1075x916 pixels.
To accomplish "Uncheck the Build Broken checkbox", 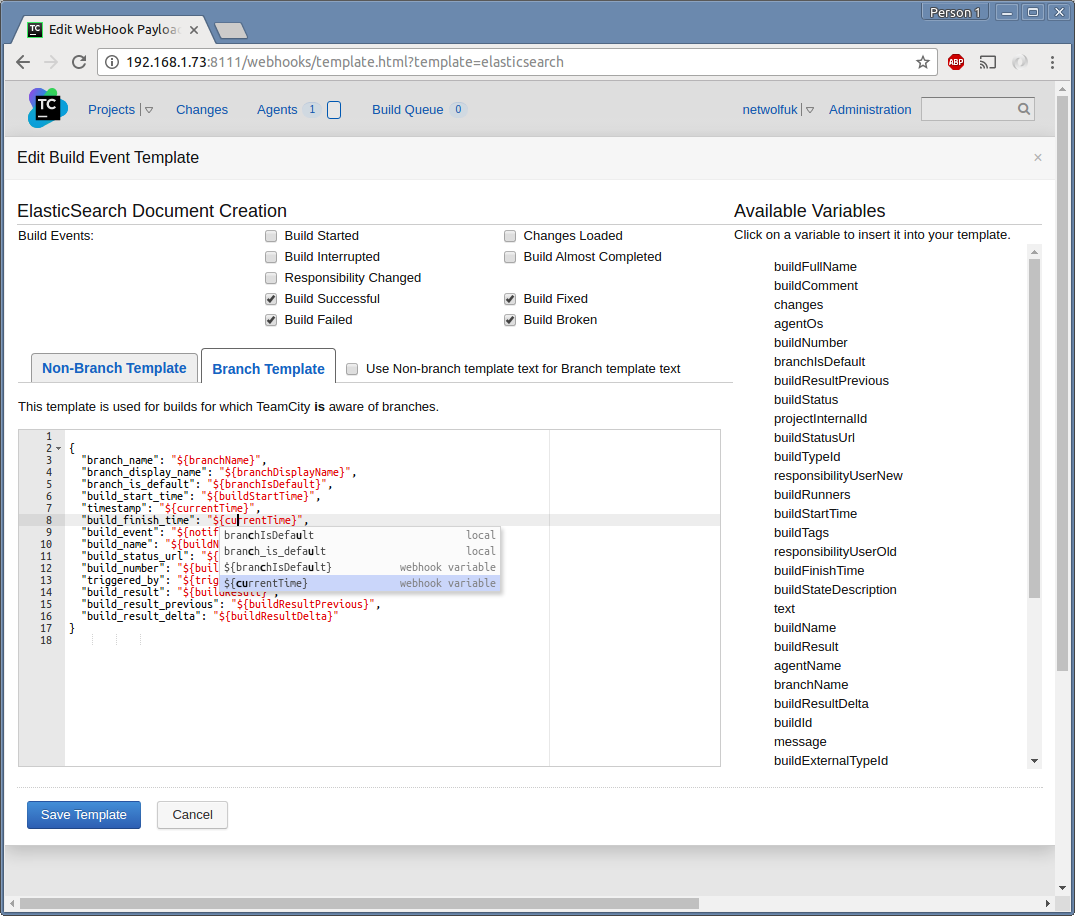I will pyautogui.click(x=509, y=320).
